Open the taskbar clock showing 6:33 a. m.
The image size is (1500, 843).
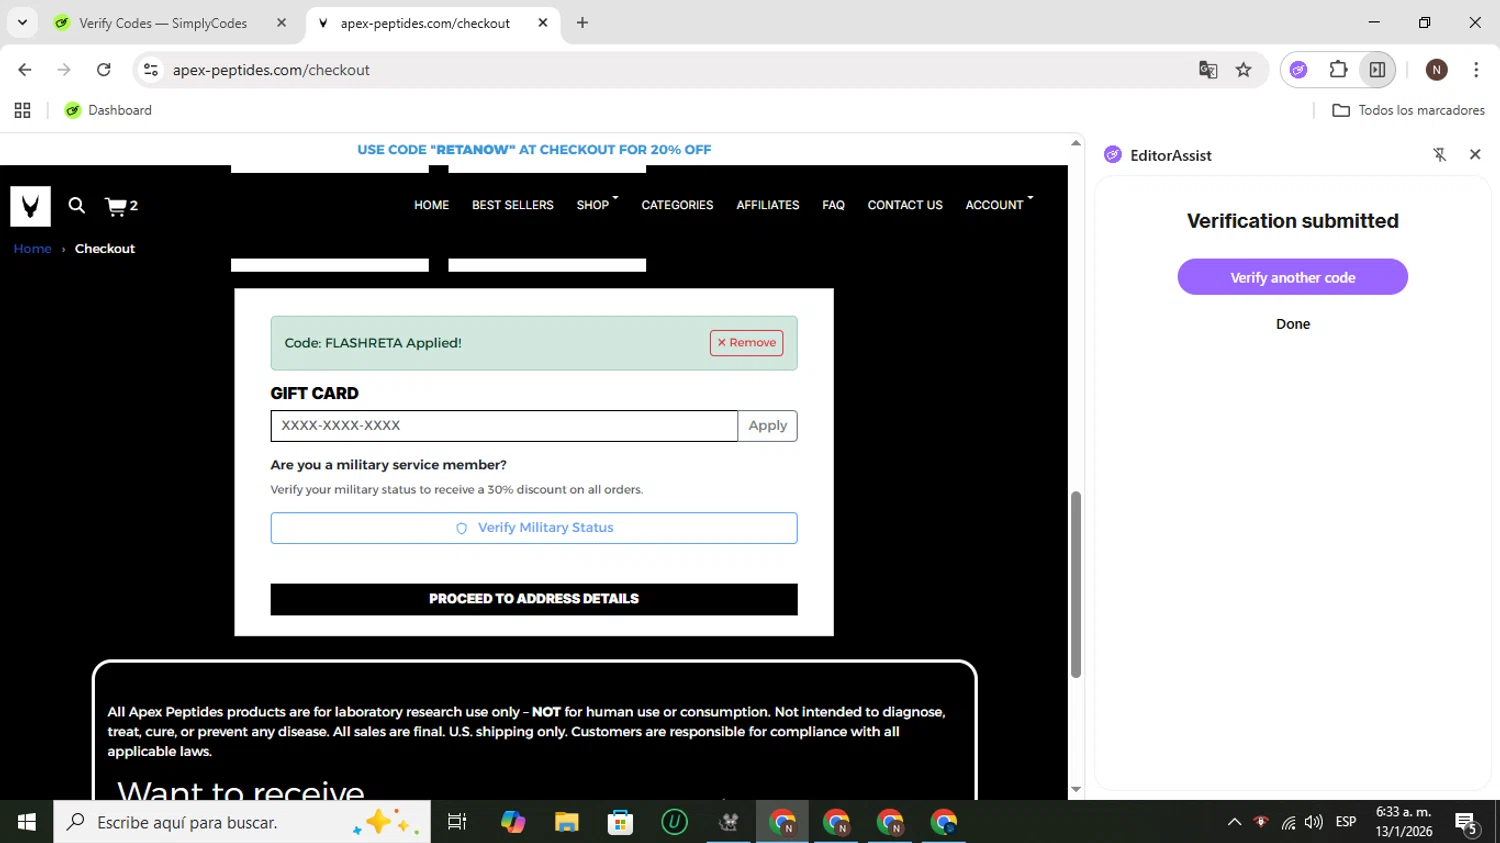[1404, 822]
